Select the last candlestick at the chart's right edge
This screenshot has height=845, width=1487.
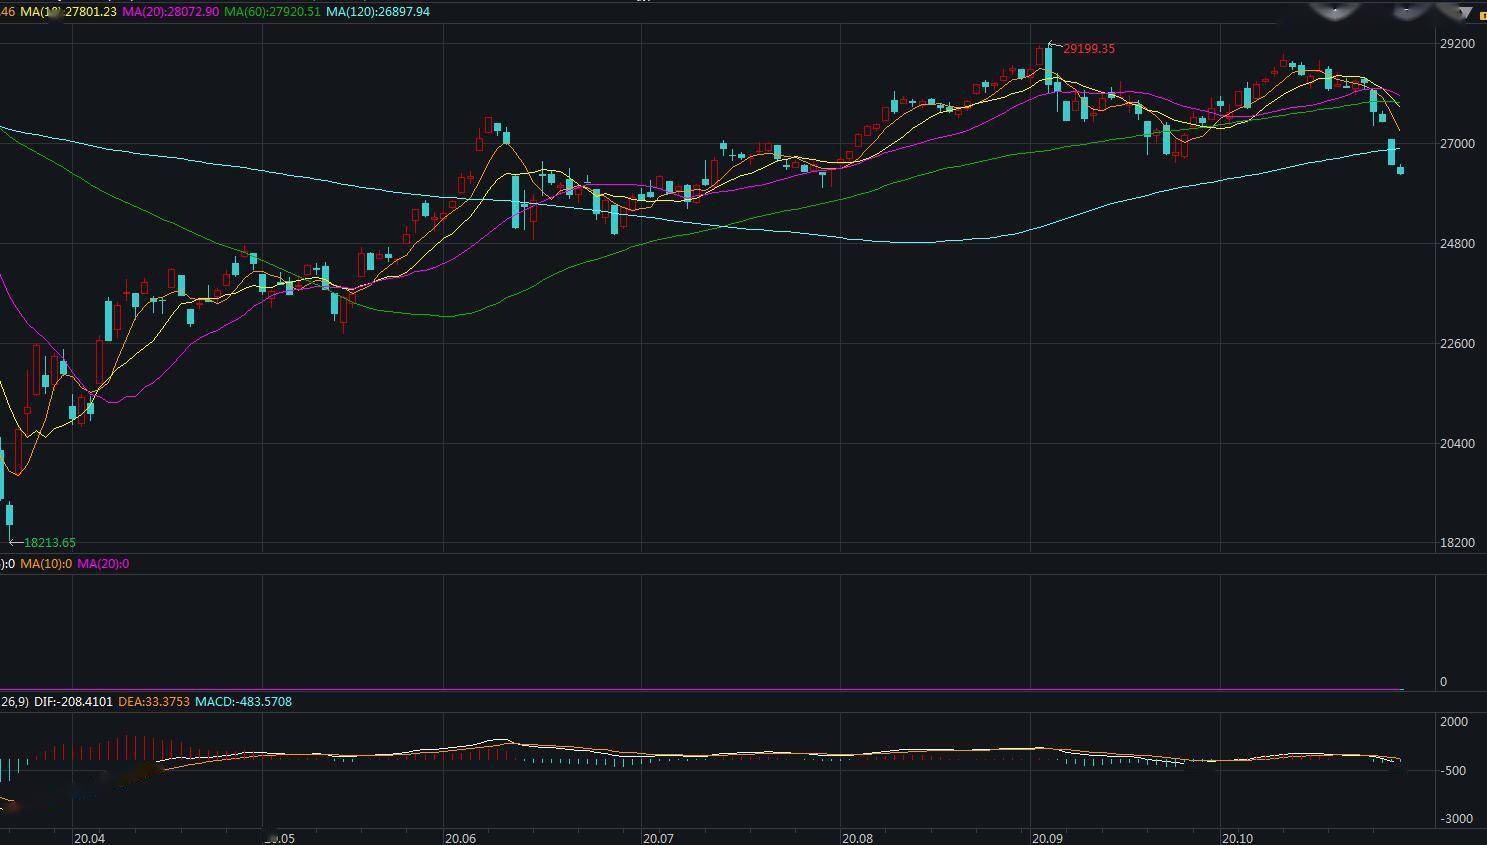point(1400,170)
